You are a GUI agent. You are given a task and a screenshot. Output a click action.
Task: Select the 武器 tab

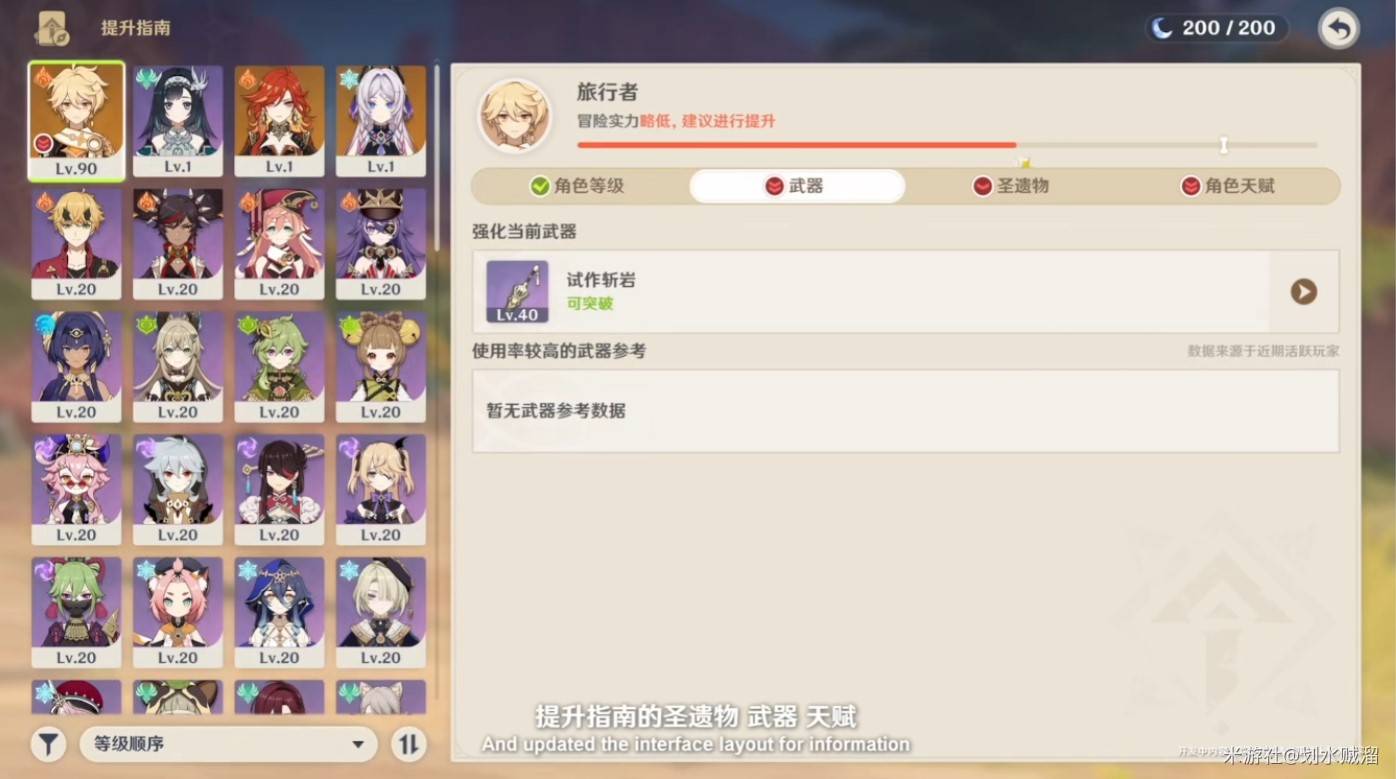coord(797,186)
